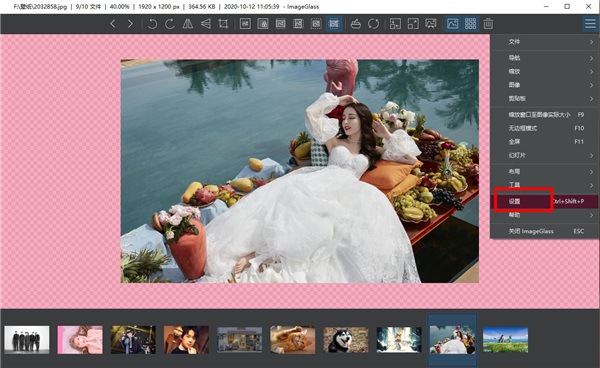Click the refresh image icon
The width and height of the screenshot is (600, 368).
373,24
